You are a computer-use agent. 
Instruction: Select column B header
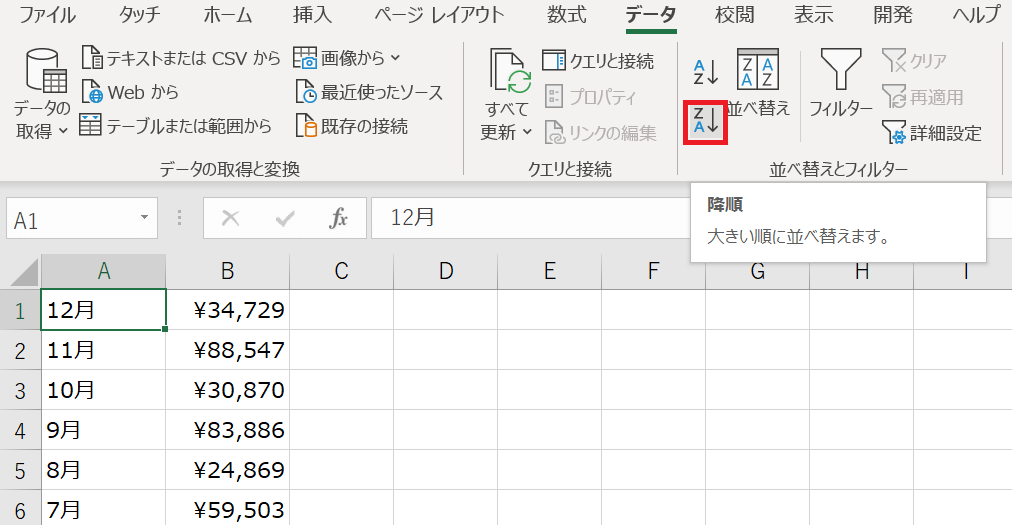227,270
